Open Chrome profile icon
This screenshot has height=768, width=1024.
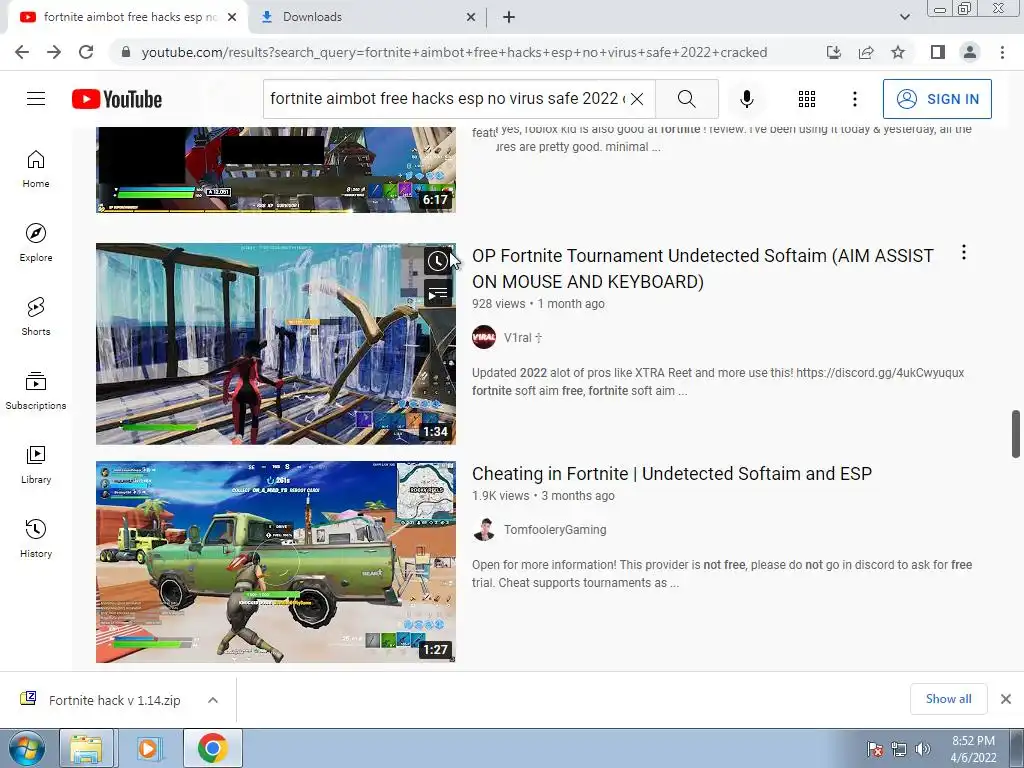coord(970,52)
